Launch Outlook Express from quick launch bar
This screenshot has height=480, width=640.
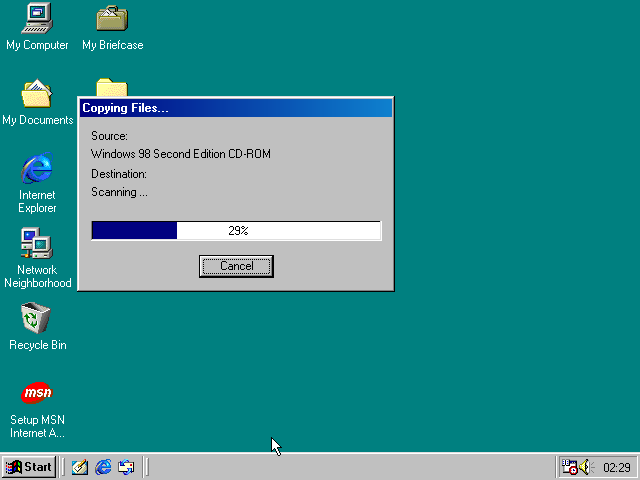[126, 467]
